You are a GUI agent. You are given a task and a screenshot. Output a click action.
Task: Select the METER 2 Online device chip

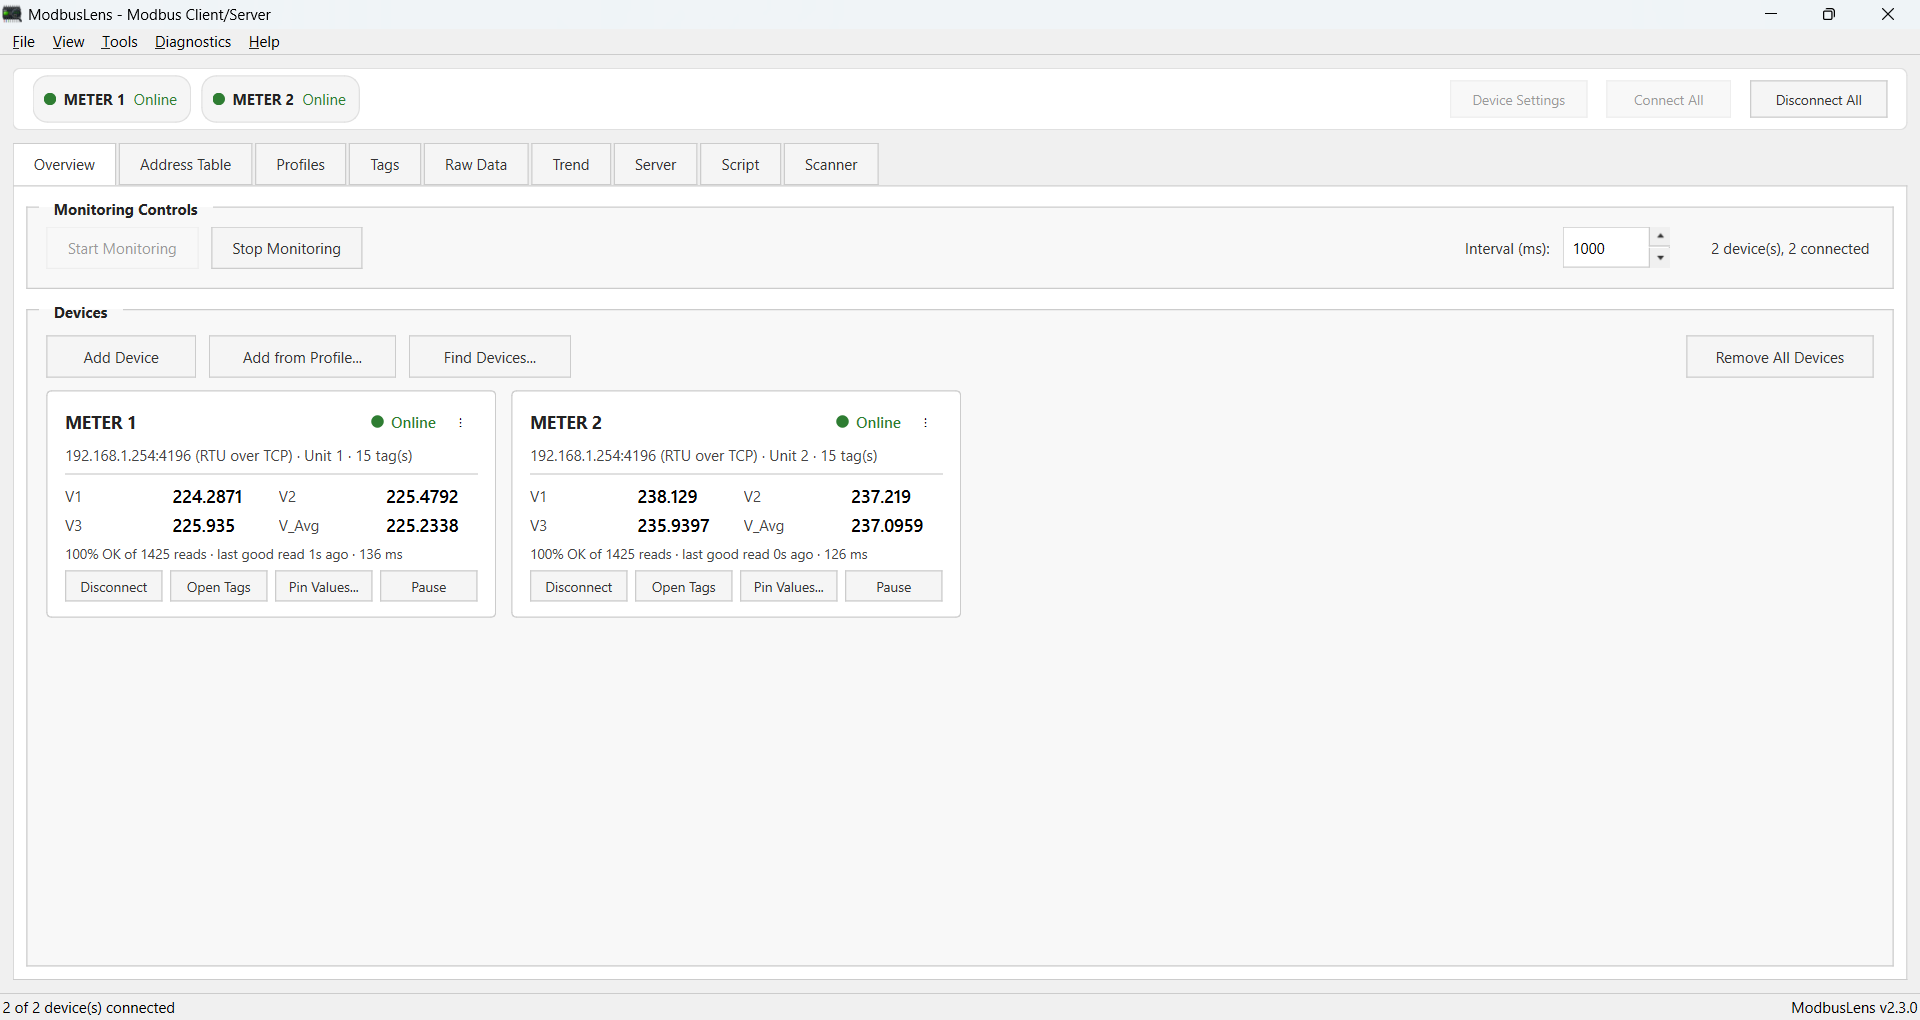(x=281, y=99)
